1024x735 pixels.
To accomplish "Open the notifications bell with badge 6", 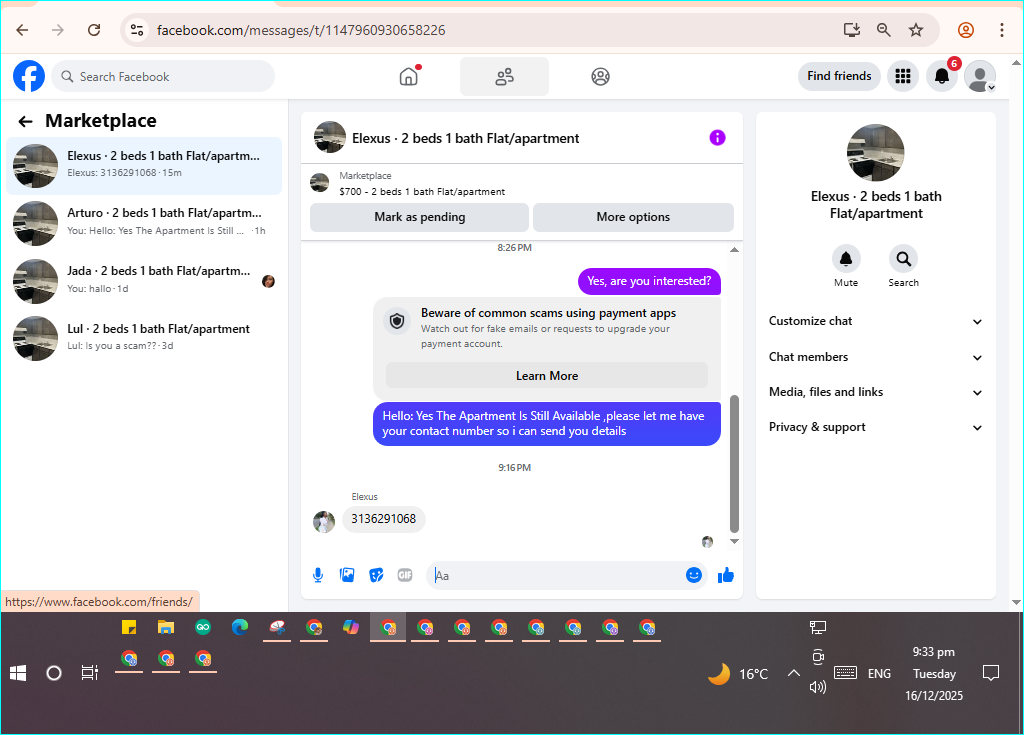I will [942, 76].
